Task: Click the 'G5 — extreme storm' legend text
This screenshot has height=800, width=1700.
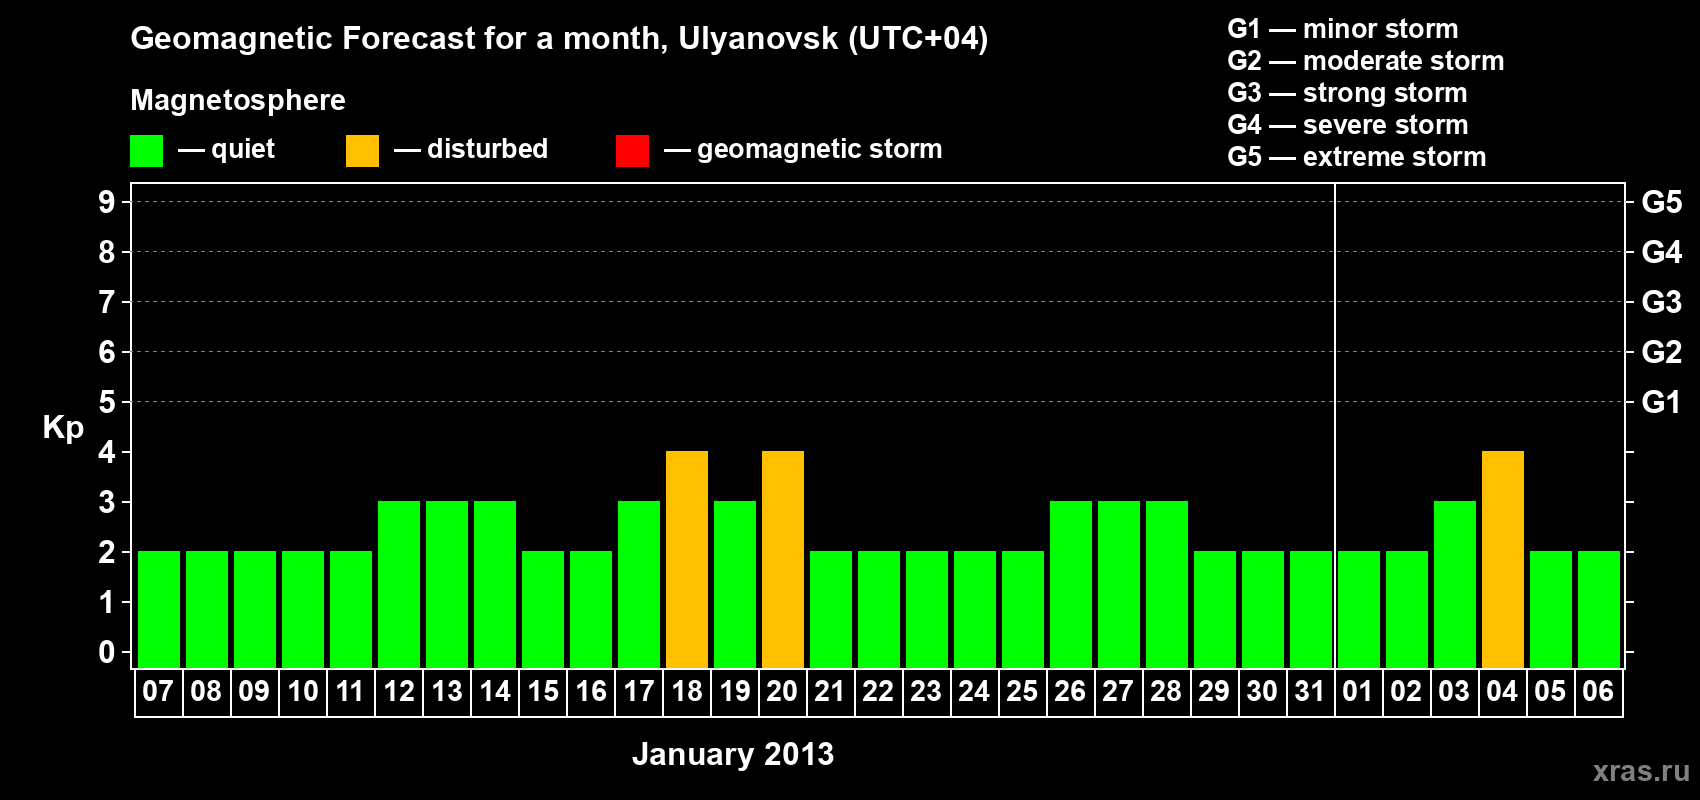Action: click(1357, 157)
